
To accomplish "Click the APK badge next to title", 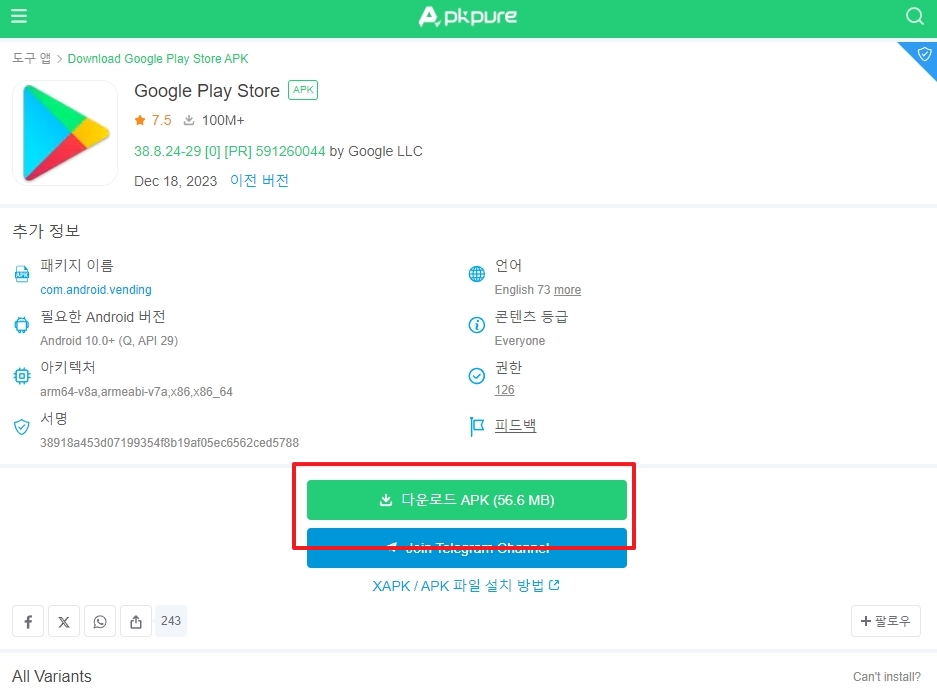I will pyautogui.click(x=303, y=90).
